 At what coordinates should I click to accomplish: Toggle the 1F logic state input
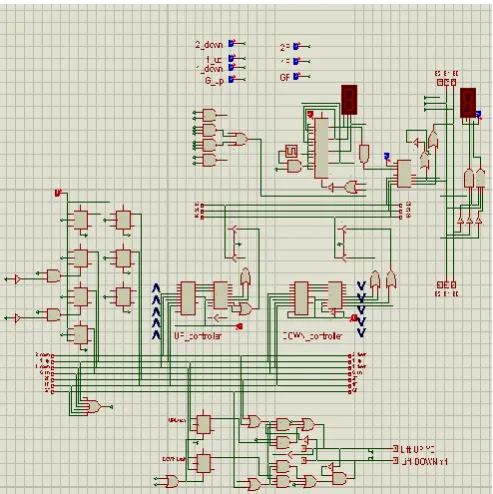click(x=296, y=61)
